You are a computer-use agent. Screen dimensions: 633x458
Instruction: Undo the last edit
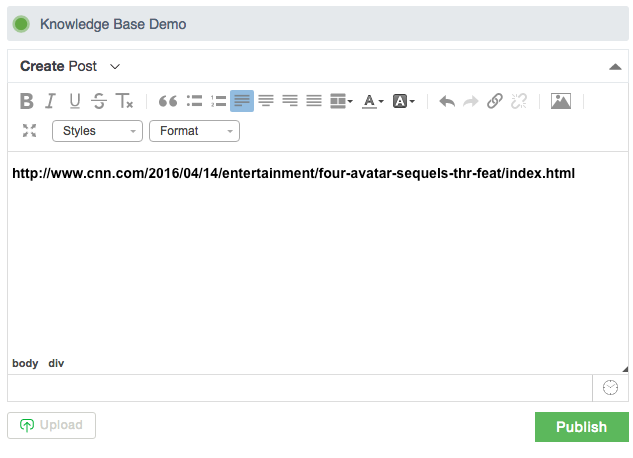point(447,101)
